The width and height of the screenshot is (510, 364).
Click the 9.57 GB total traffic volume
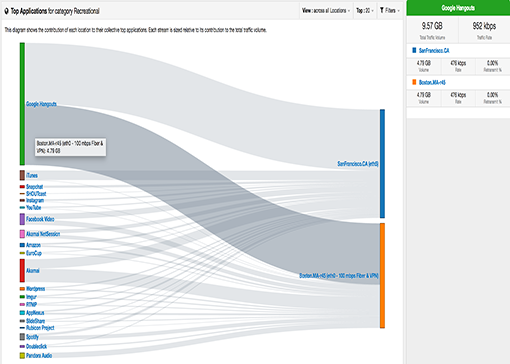pos(432,26)
